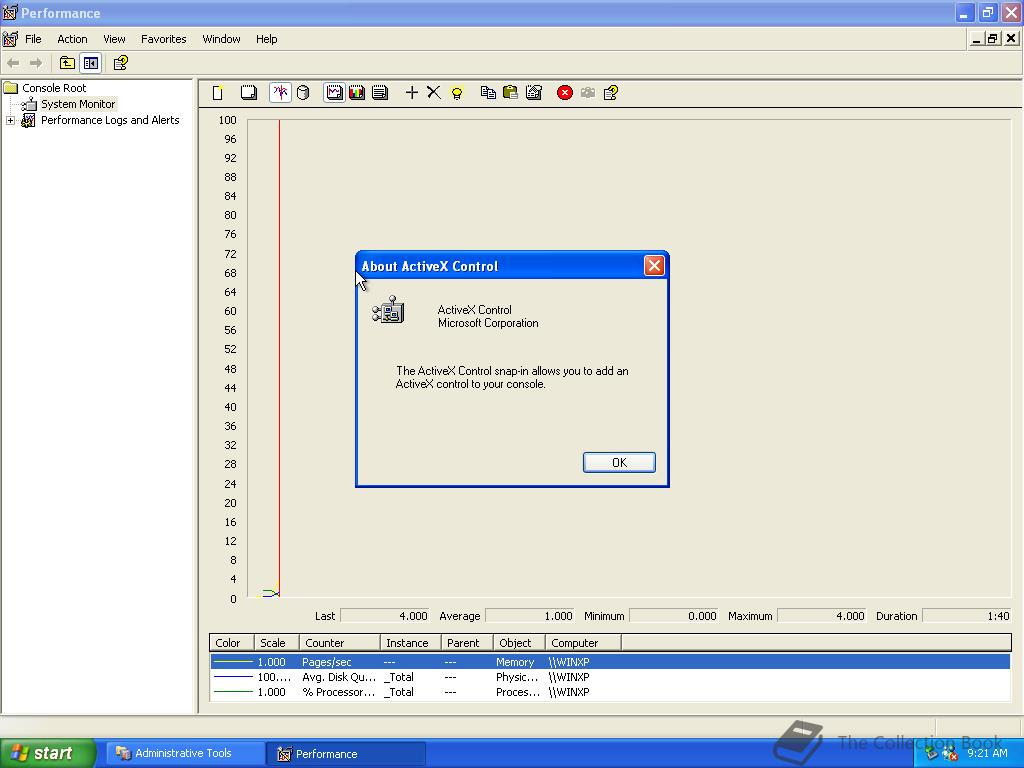Click blue color line of Avg. Disk row
Viewport: 1024px width, 768px height.
233,677
